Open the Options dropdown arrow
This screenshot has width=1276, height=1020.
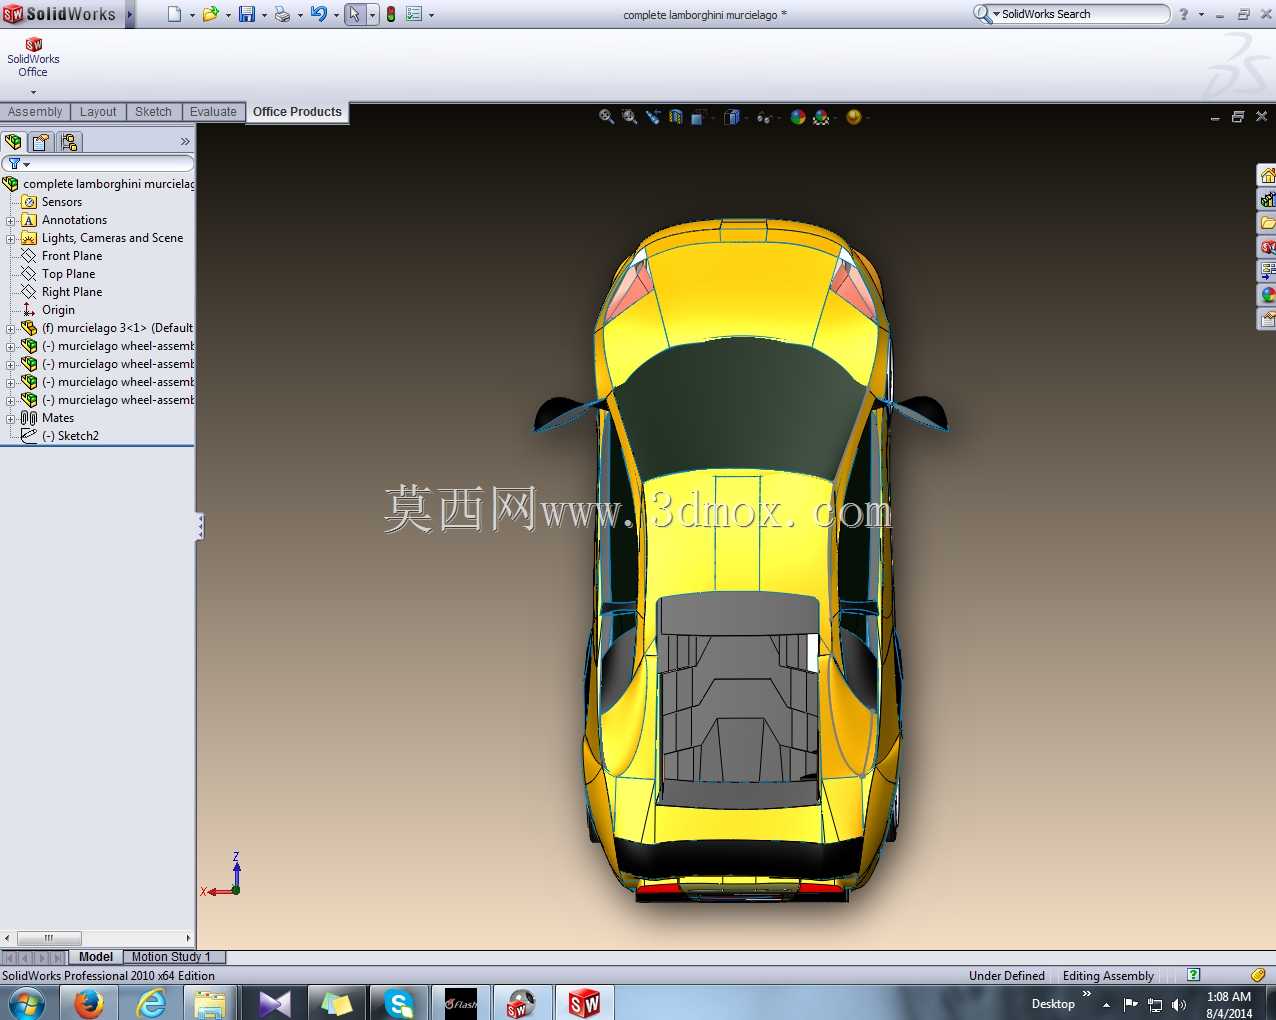click(431, 15)
